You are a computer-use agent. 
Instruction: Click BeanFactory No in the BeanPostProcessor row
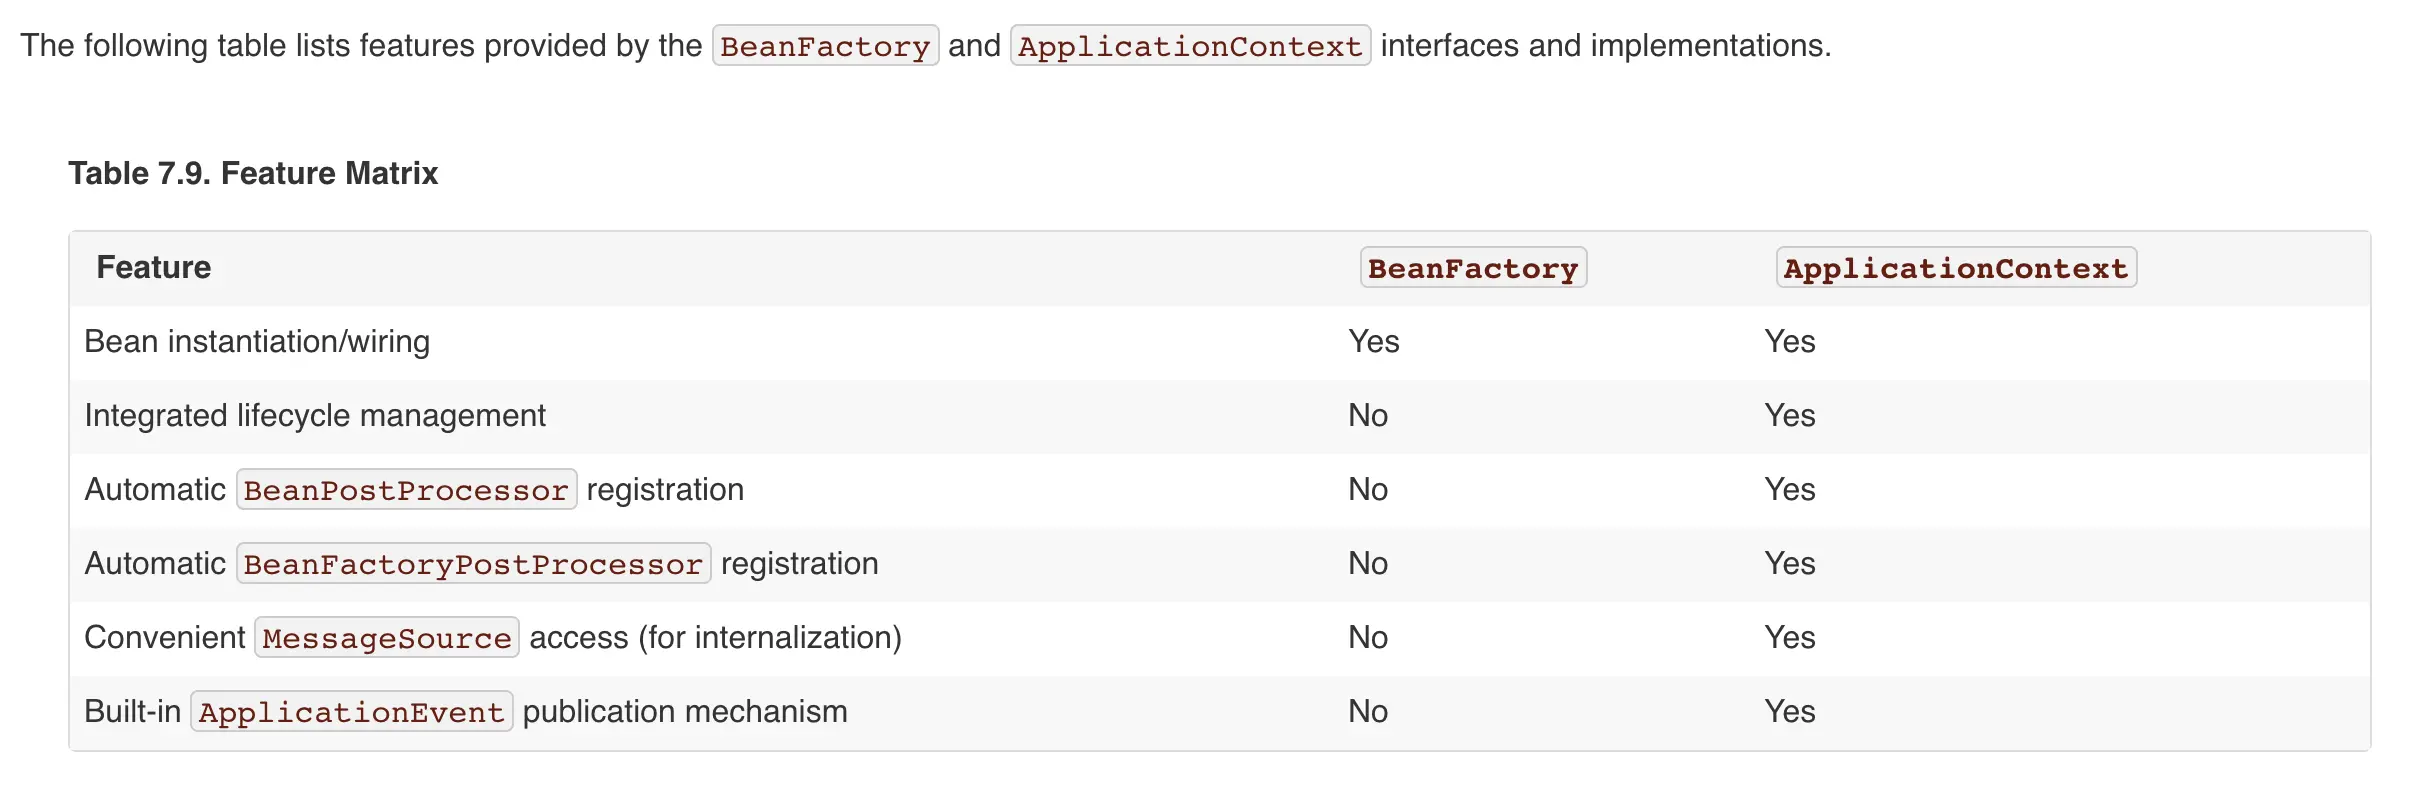[1368, 490]
